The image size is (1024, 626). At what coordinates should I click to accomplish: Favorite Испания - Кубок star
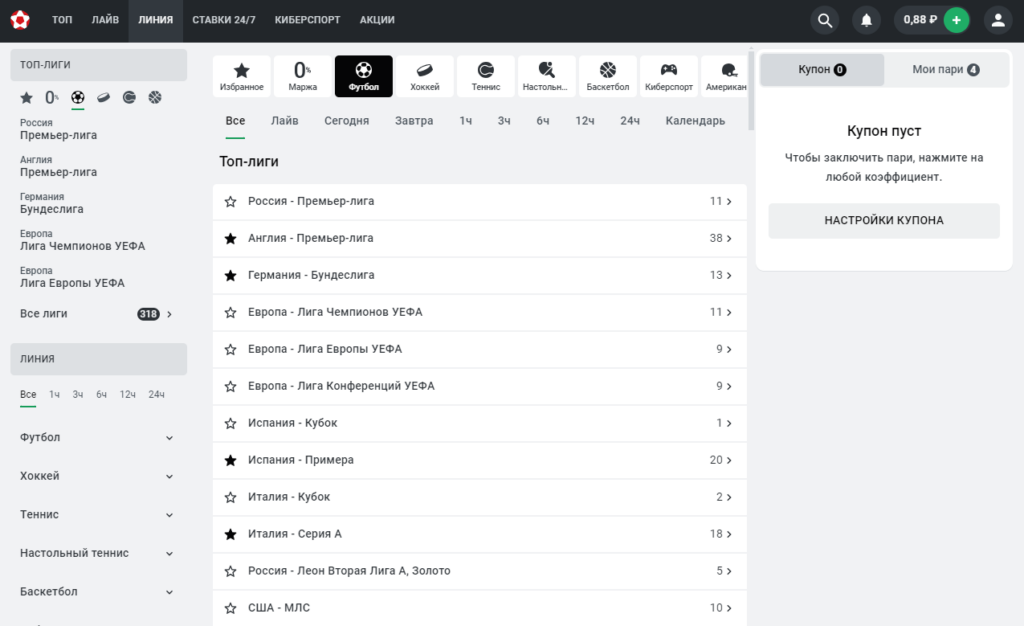(231, 424)
